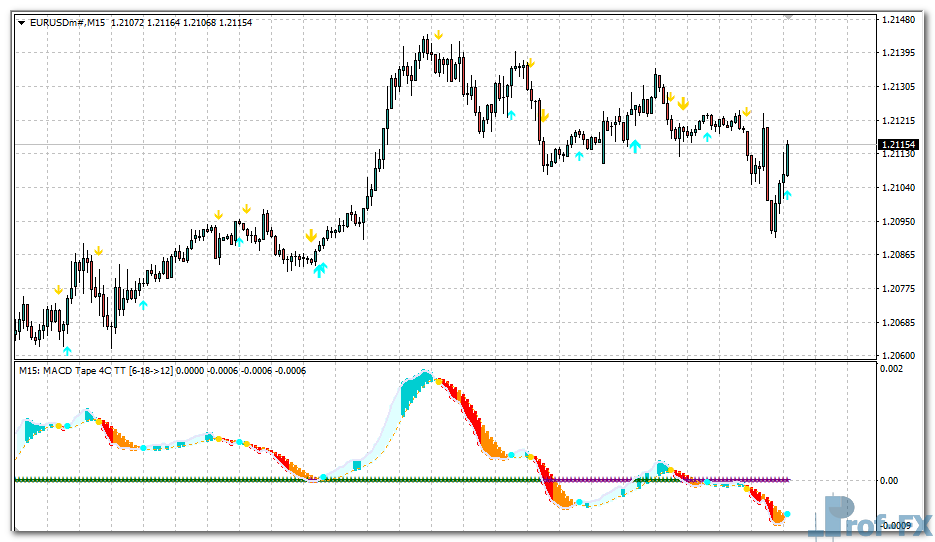Click the 1.21480 level on the price scale
935x542 pixels.
click(x=897, y=19)
